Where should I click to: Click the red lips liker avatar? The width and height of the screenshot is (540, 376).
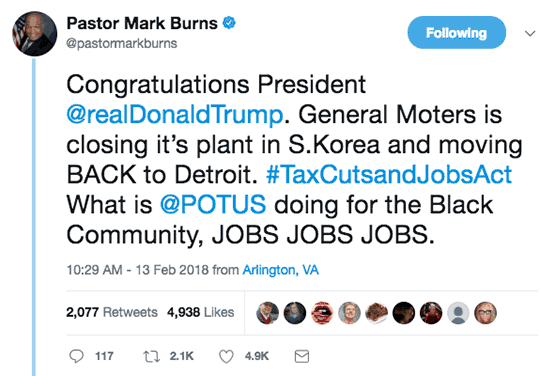point(322,313)
